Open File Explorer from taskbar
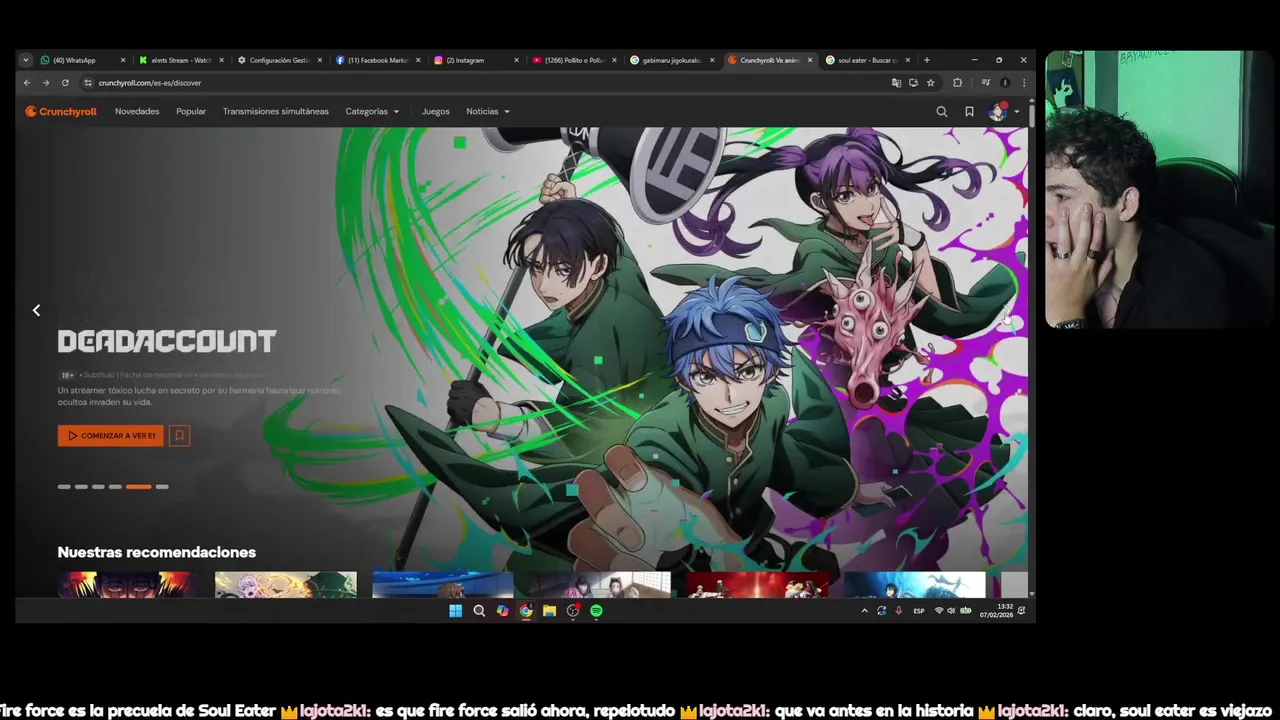The width and height of the screenshot is (1280, 720). coord(549,611)
